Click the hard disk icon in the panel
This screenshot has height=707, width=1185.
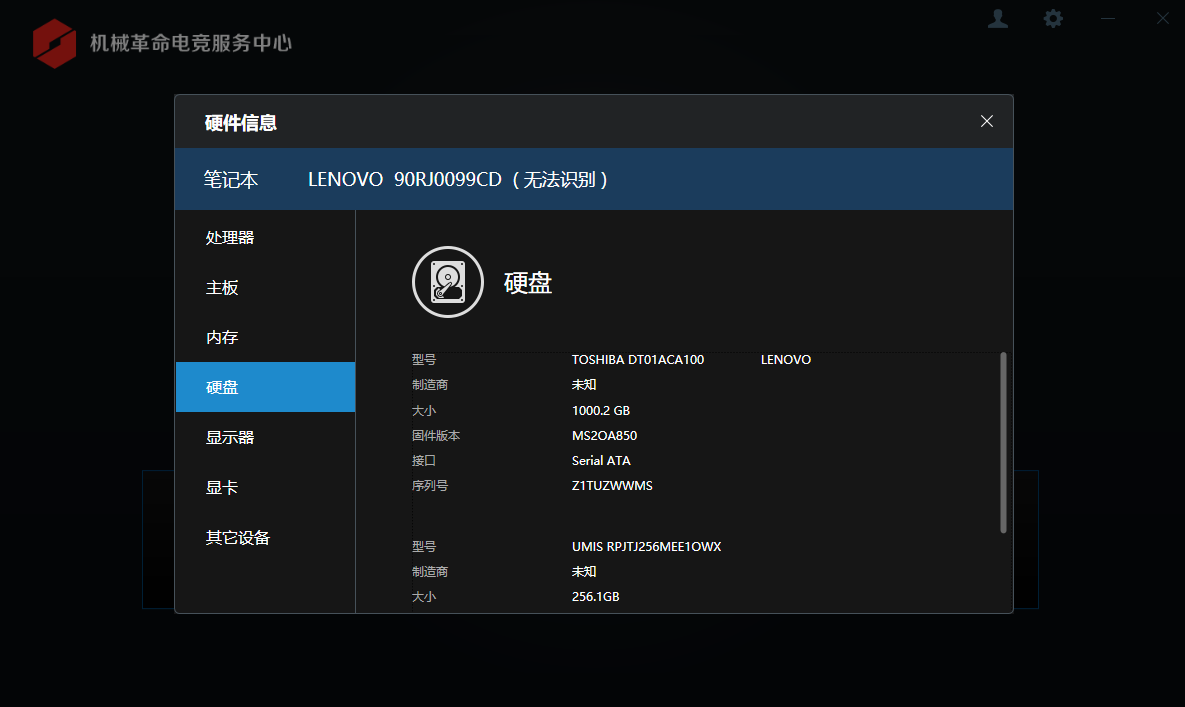click(448, 282)
